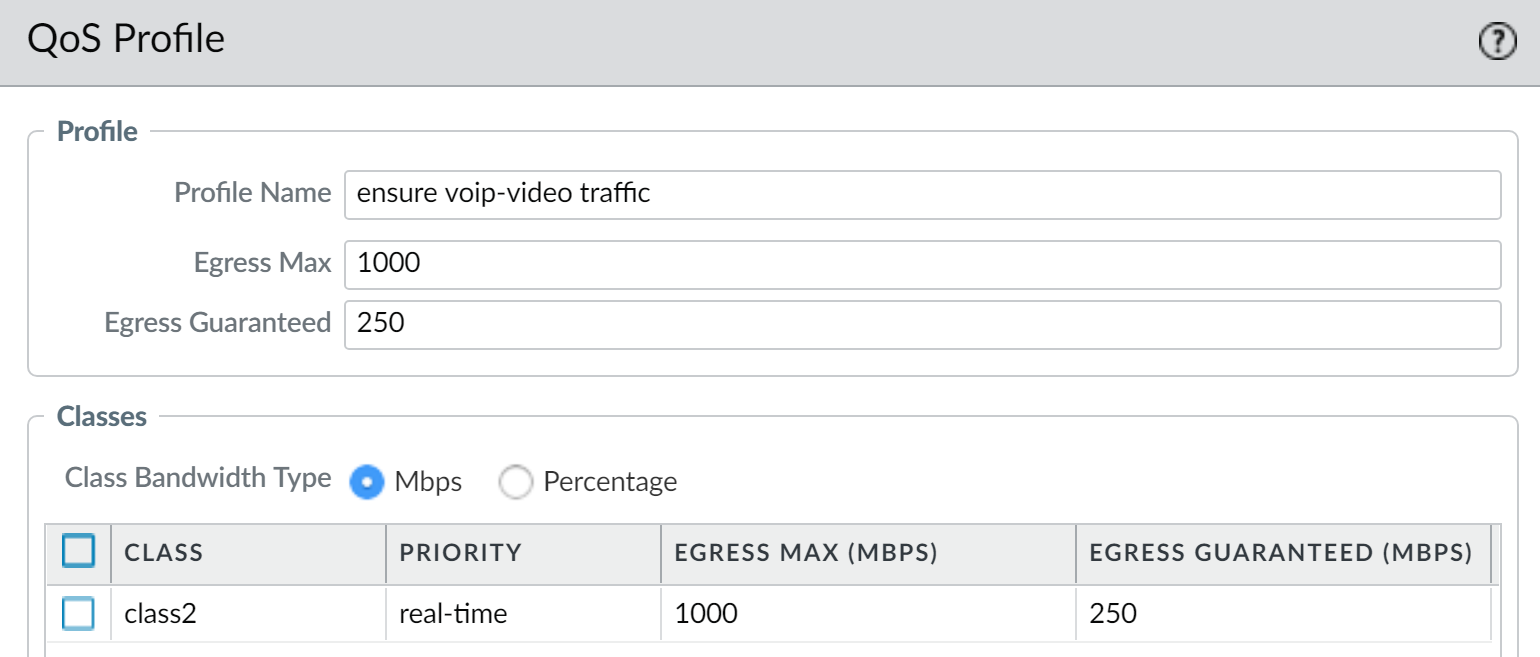This screenshot has width=1540, height=657.
Task: Click the profile Egress Guaranteed input field
Action: tap(921, 324)
